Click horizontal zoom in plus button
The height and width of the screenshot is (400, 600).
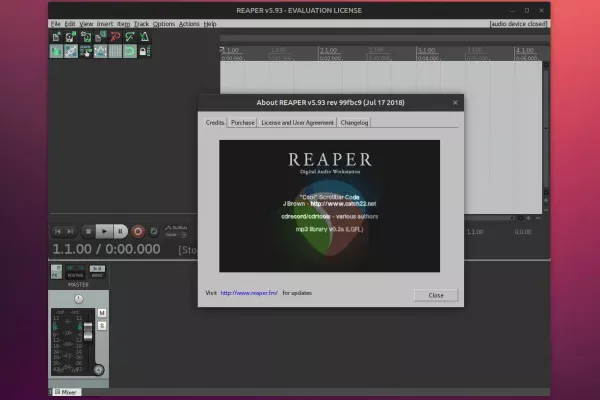pyautogui.click(x=528, y=218)
